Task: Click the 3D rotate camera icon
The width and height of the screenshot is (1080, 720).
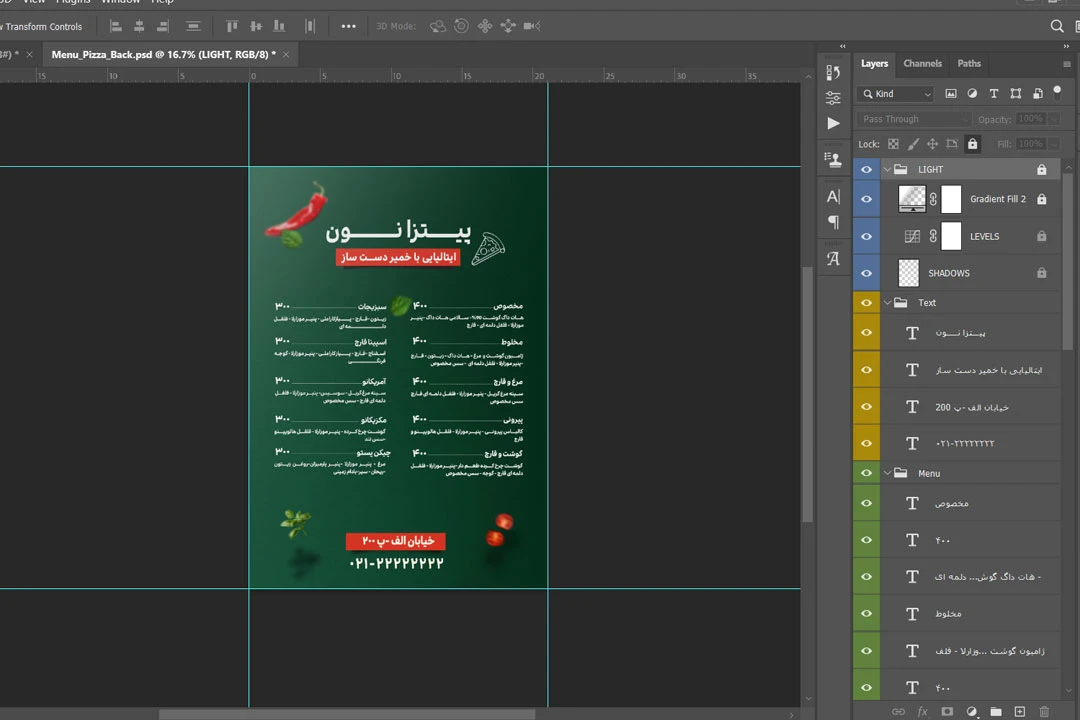Action: (438, 26)
